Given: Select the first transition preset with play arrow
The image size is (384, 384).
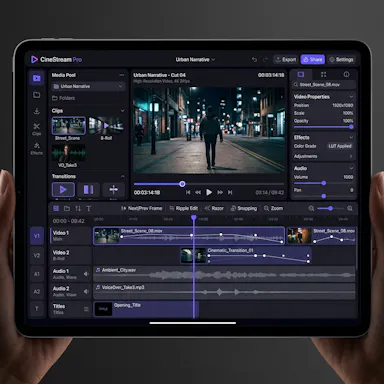Looking at the screenshot, I should coord(63,190).
